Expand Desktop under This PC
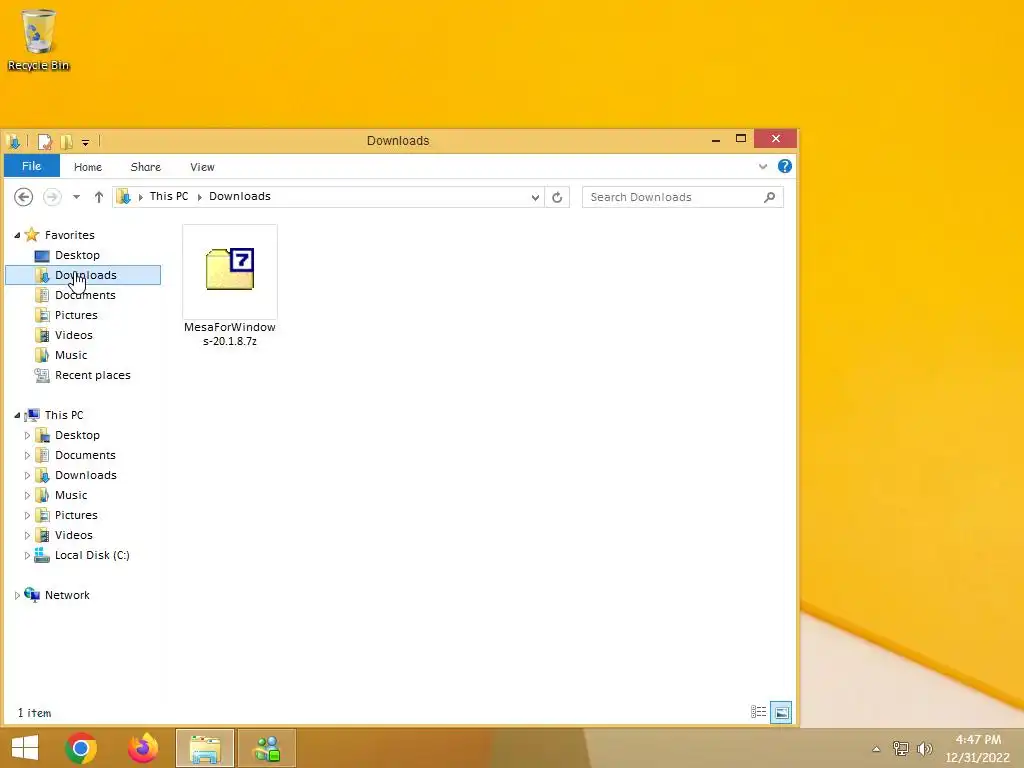 click(27, 436)
